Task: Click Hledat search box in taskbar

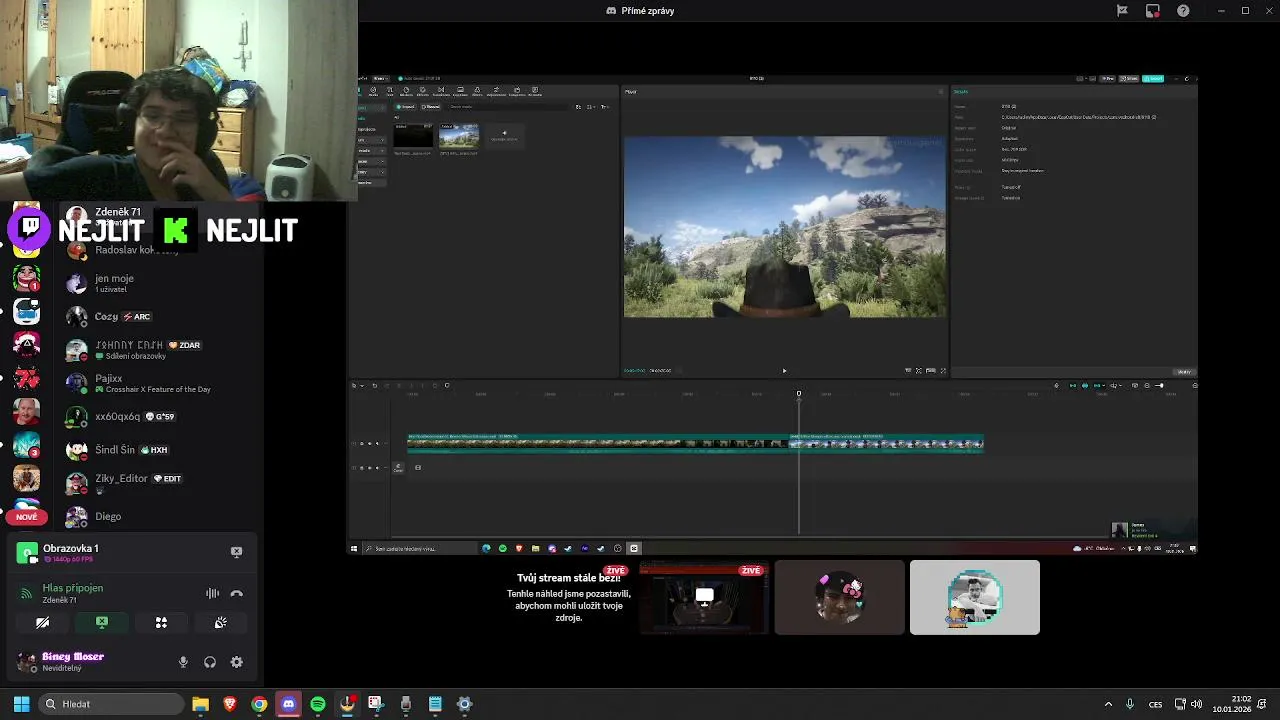Action: pos(110,704)
